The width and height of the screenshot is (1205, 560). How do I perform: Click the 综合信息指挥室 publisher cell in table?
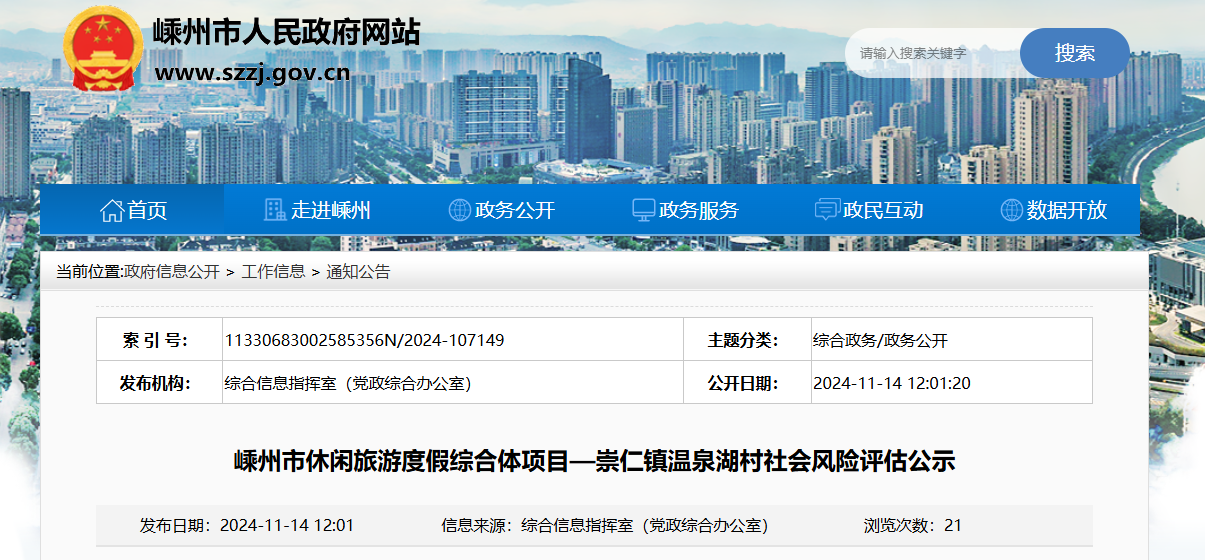[452, 383]
